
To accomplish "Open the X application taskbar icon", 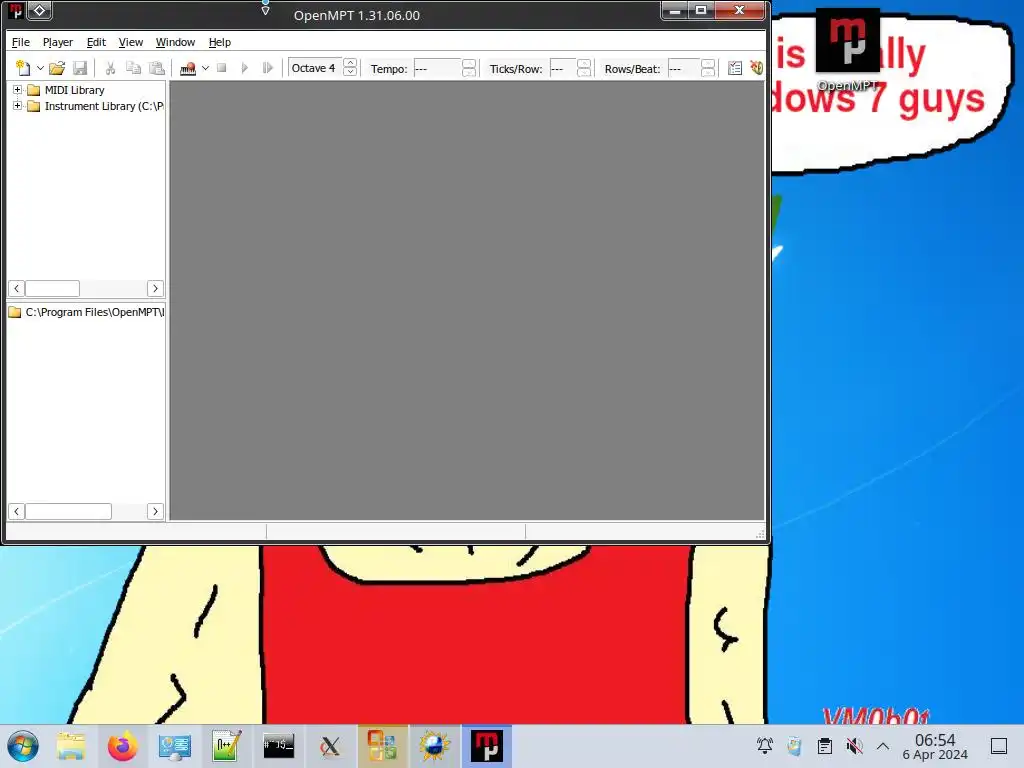I will point(330,746).
